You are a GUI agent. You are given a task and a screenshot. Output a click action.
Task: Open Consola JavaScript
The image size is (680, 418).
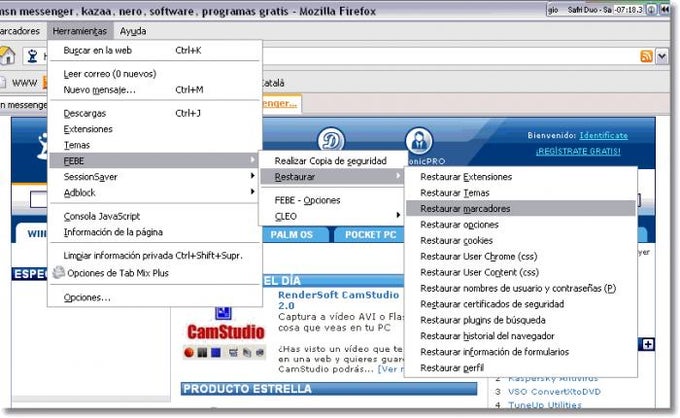(155, 216)
